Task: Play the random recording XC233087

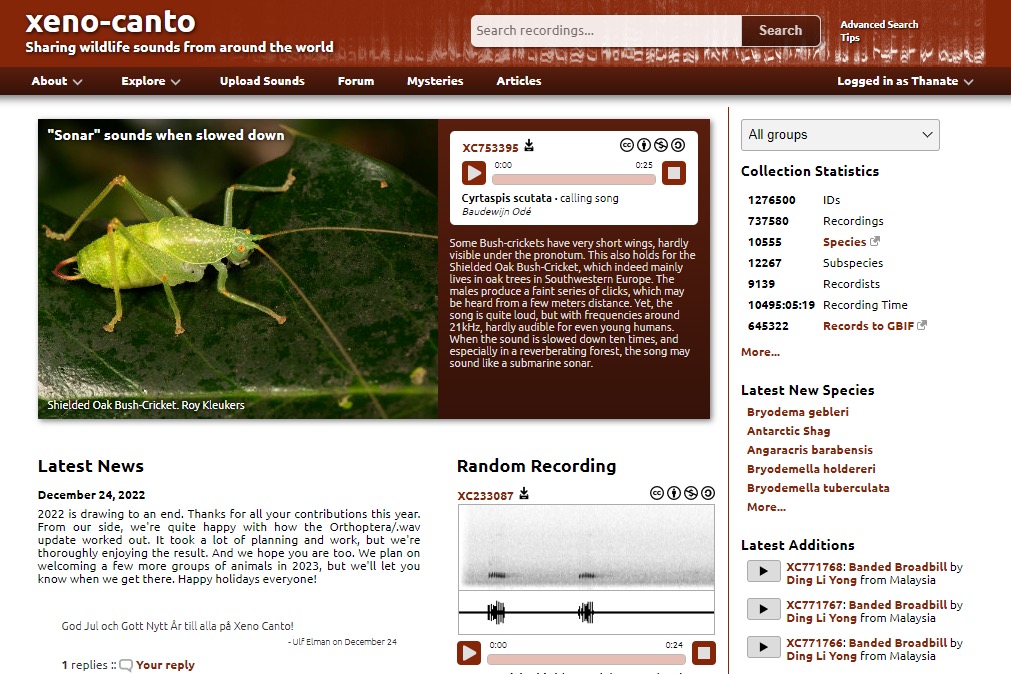Action: pos(469,653)
